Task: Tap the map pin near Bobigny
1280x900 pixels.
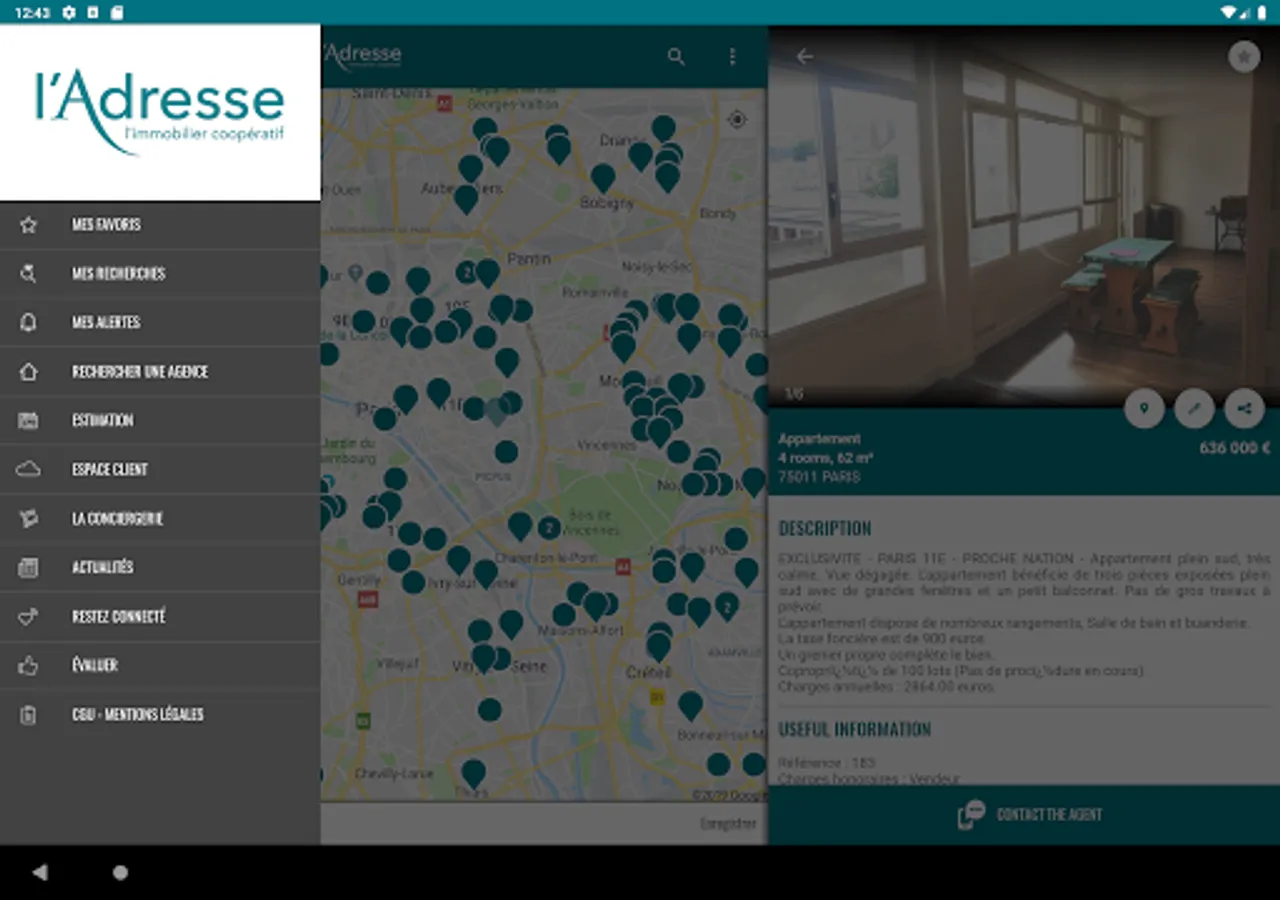Action: [602, 177]
